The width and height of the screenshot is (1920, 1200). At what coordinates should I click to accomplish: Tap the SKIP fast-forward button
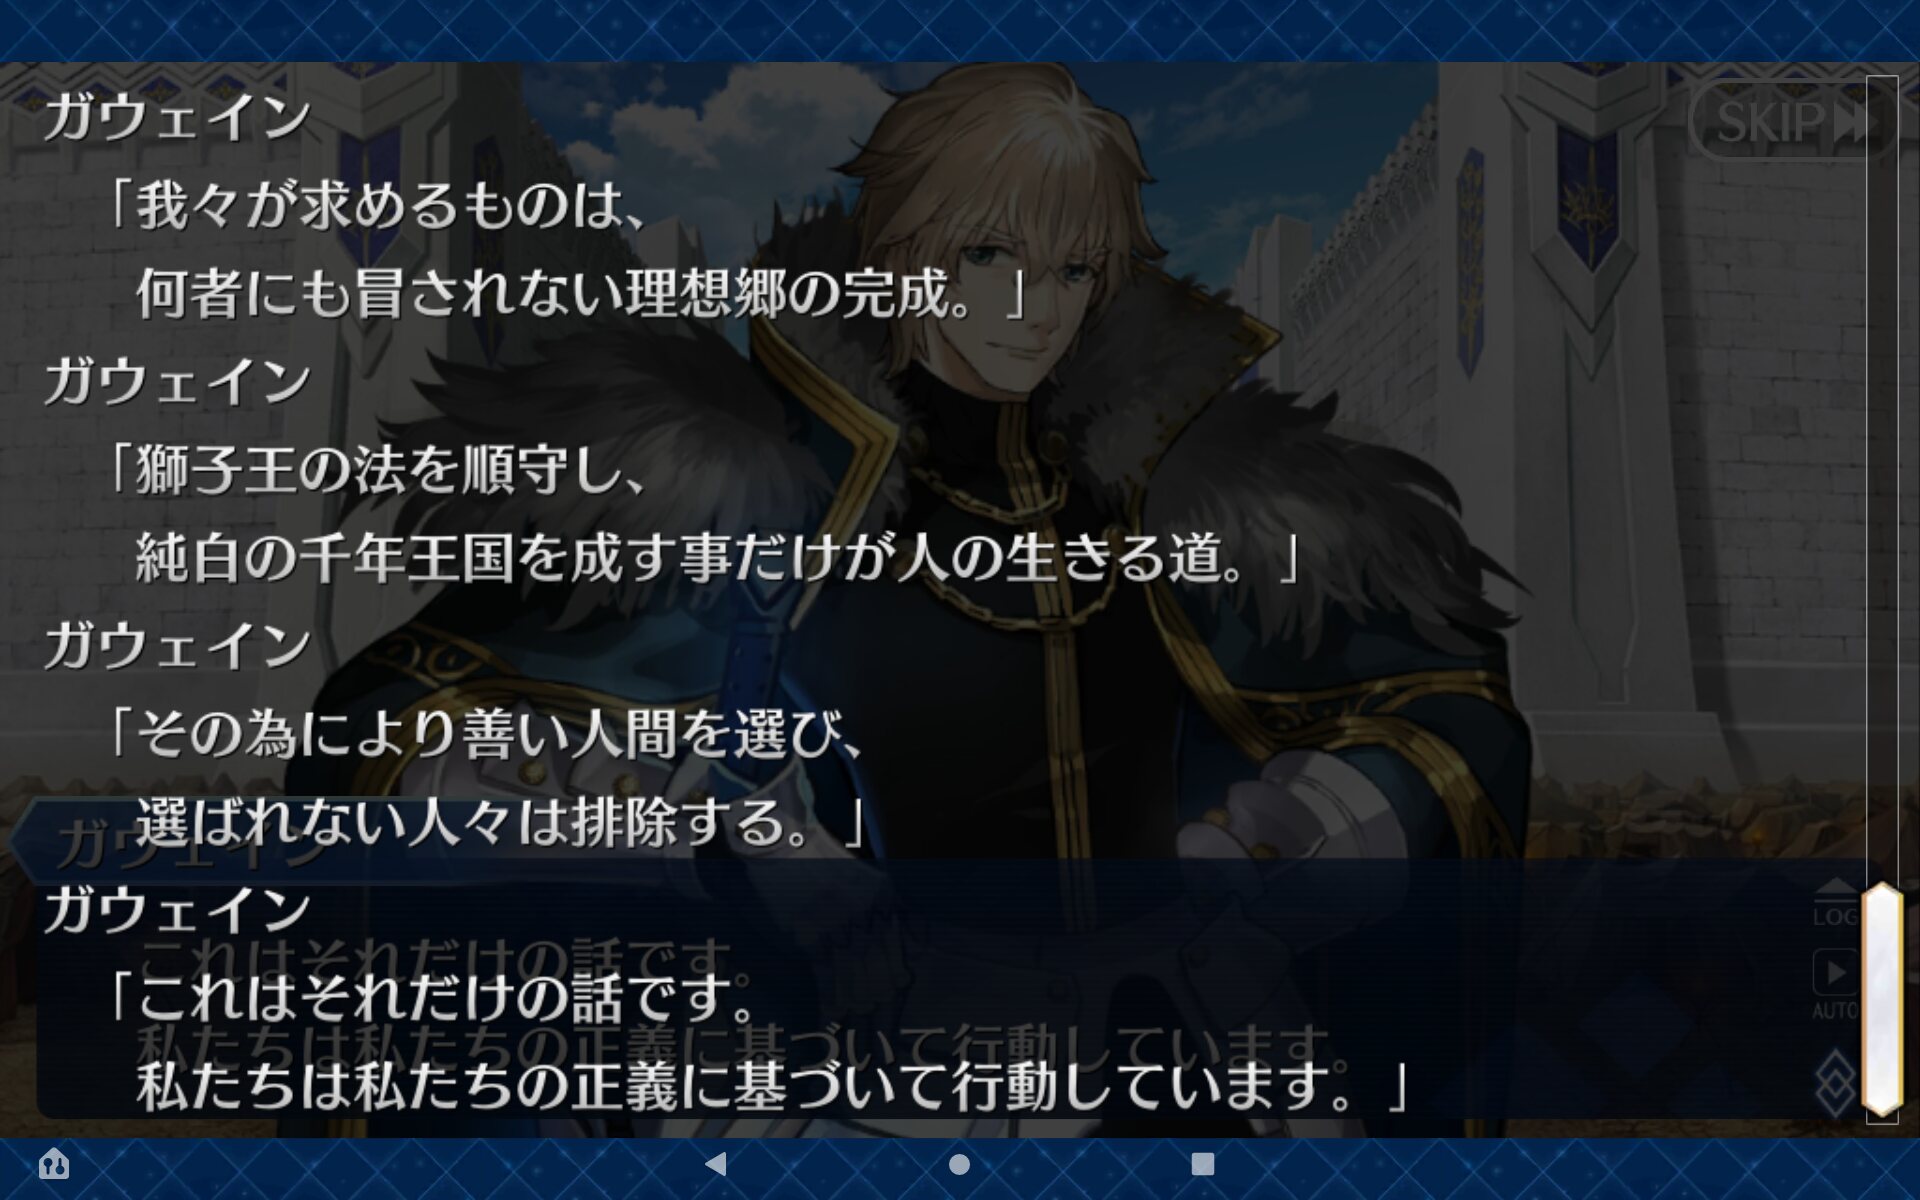coord(1790,122)
